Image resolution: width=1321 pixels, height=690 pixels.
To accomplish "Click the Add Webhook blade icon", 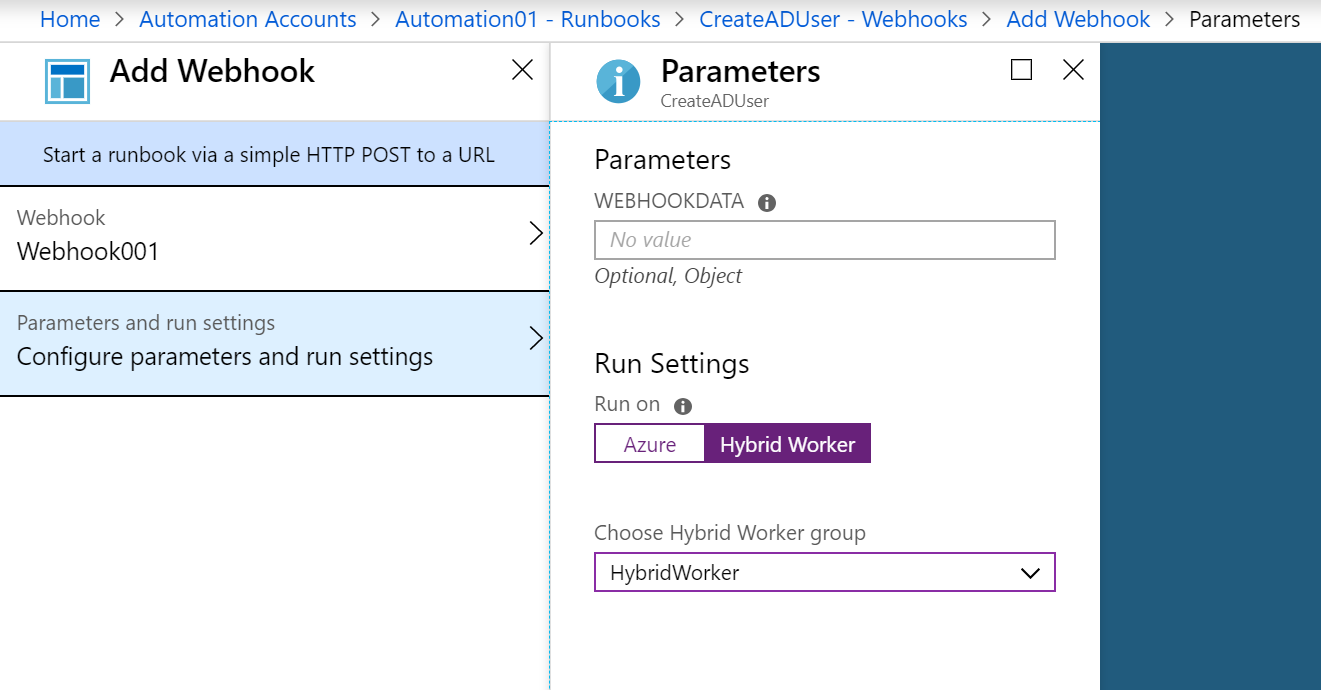I will pos(68,81).
